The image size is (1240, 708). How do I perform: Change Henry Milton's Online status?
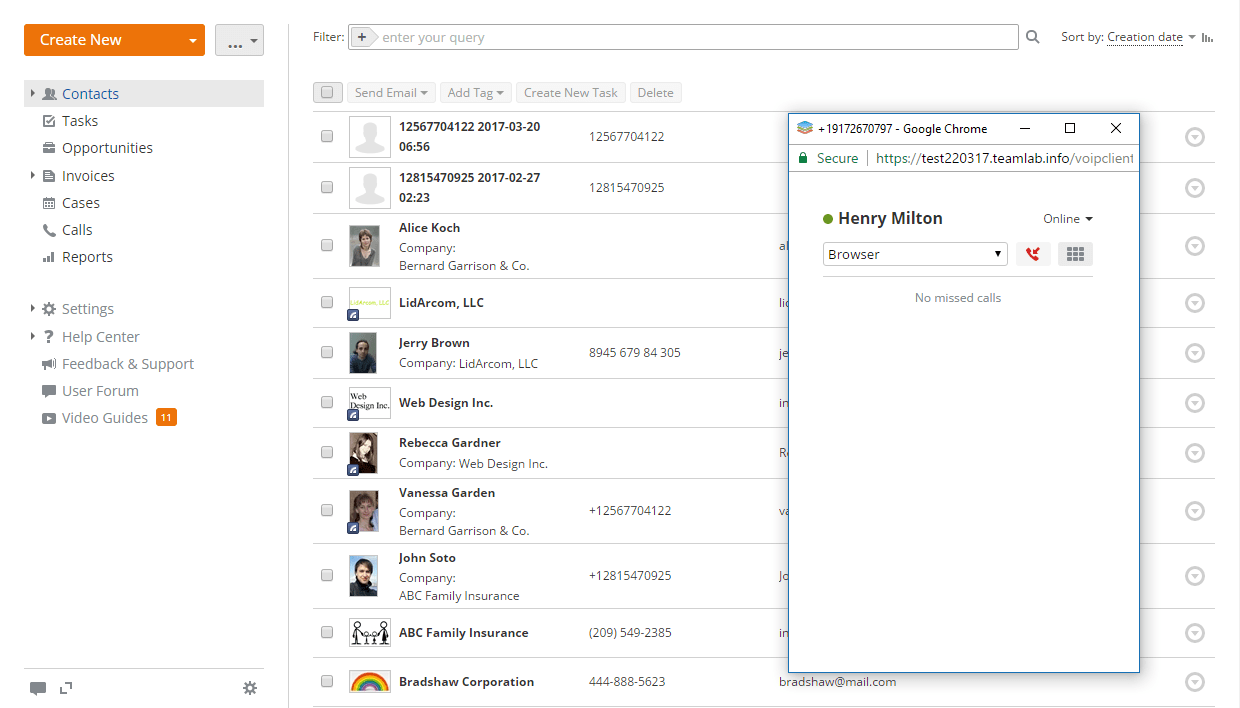tap(1068, 218)
